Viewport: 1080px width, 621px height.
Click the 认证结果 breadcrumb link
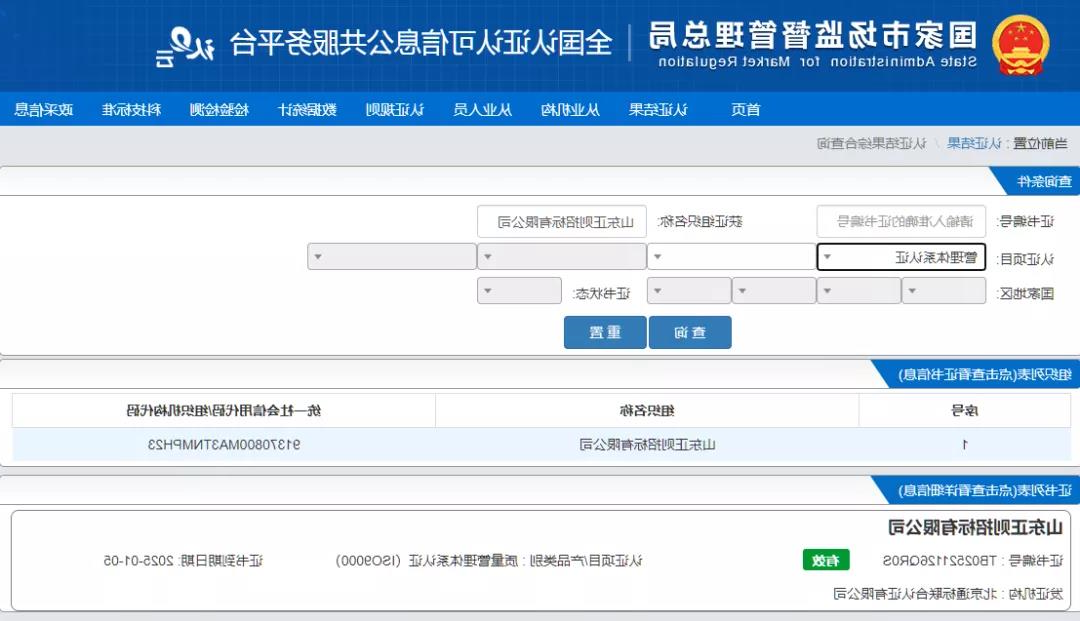975,143
